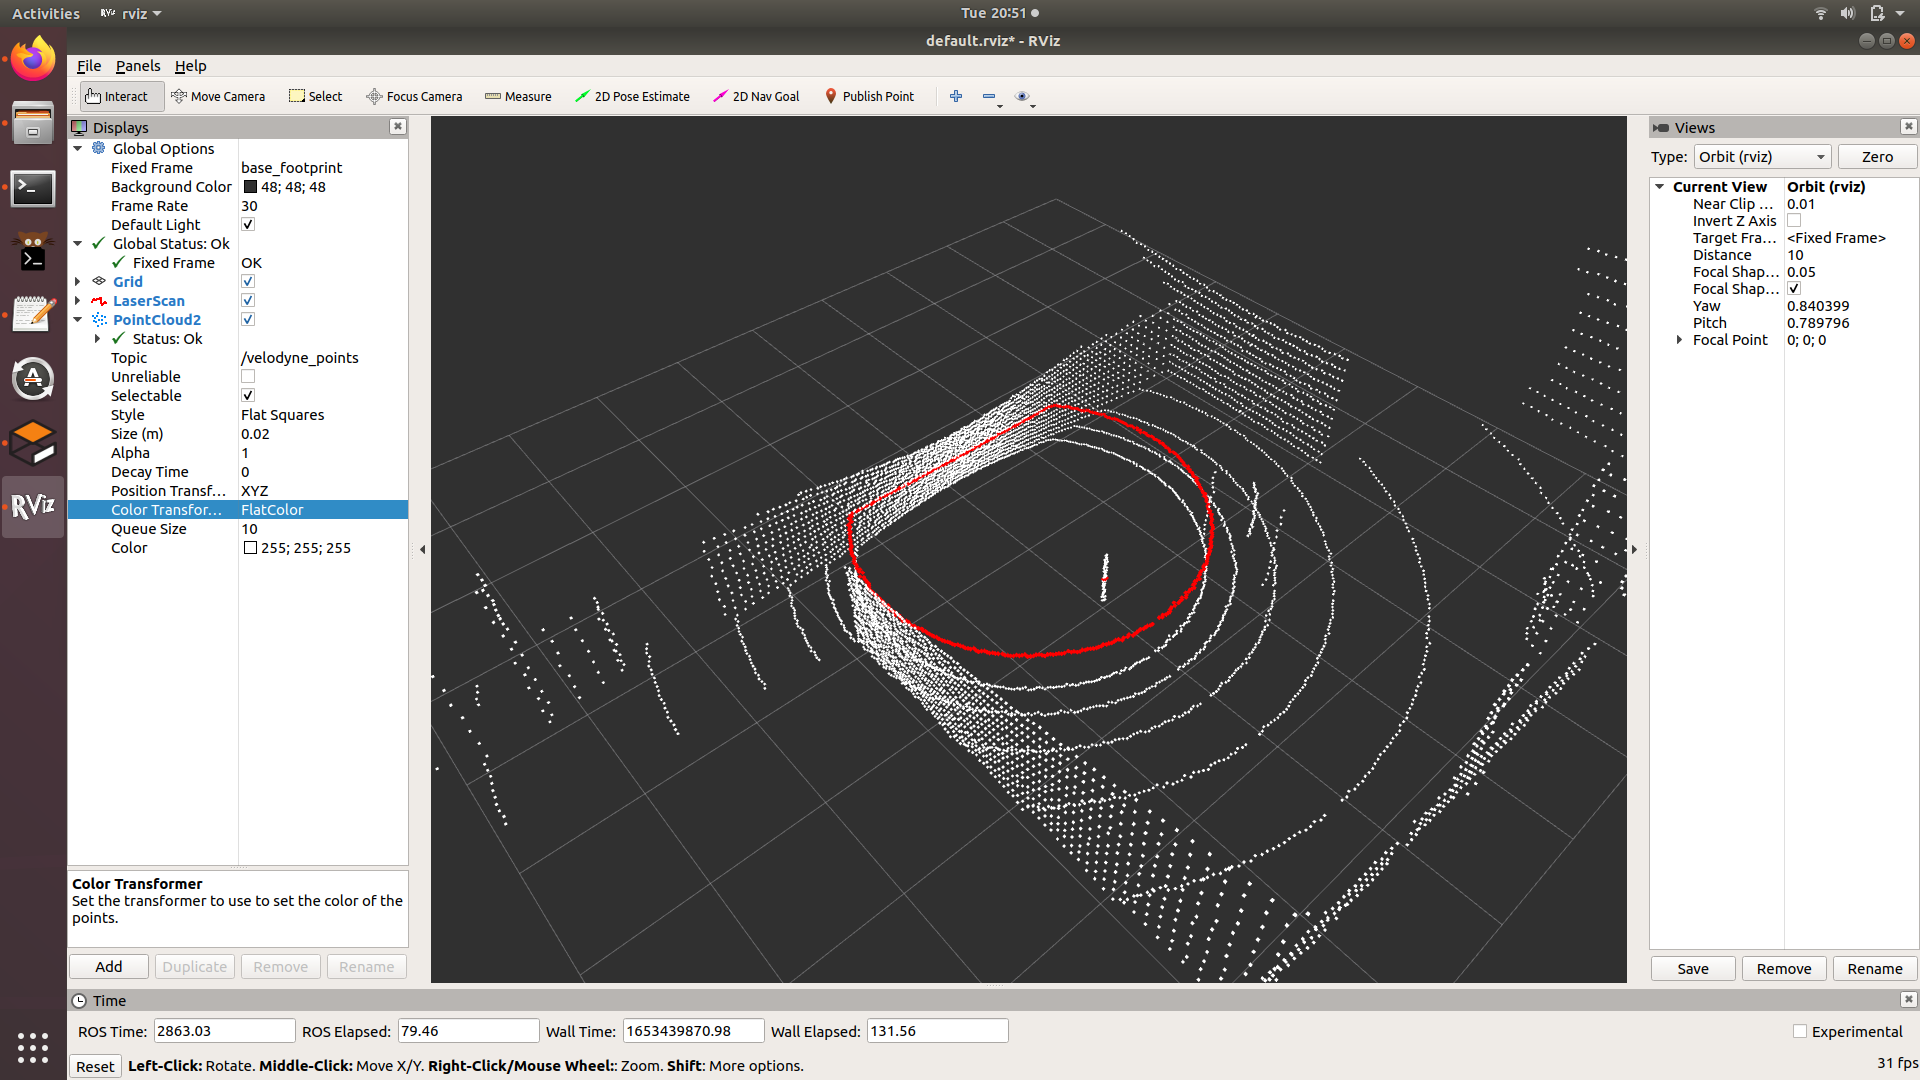Viewport: 1920px width, 1080px height.
Task: Select the 2D Pose Estimate tool
Action: click(632, 96)
